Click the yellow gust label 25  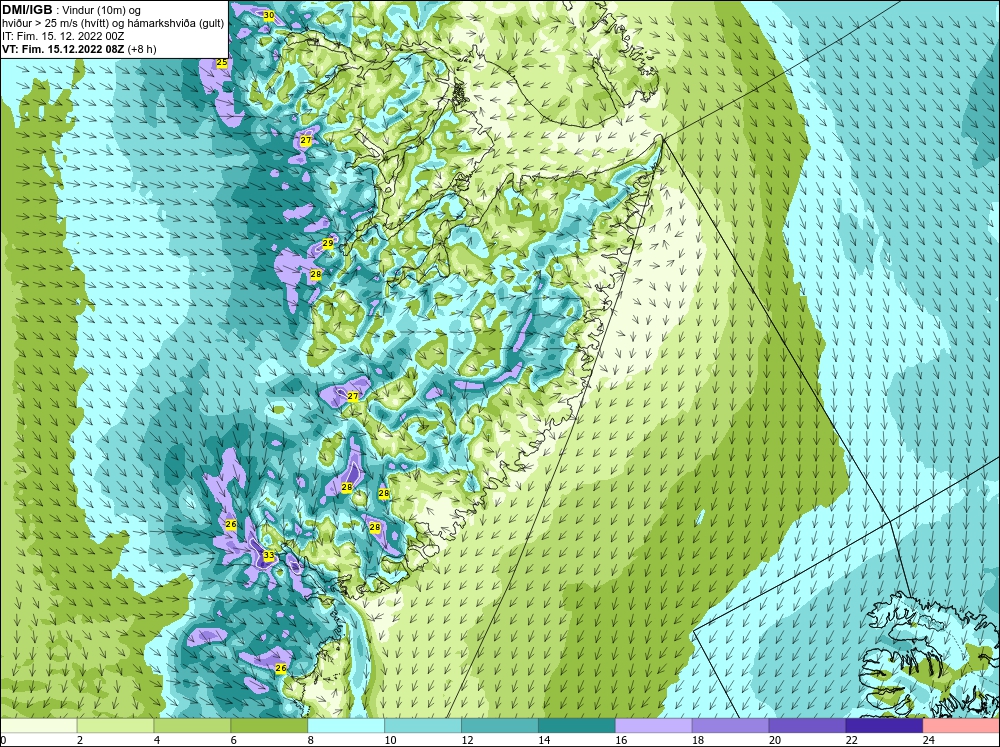(x=222, y=63)
